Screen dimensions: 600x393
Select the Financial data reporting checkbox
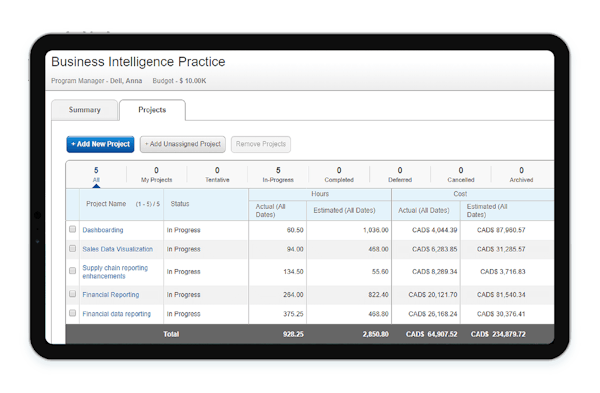pos(72,313)
